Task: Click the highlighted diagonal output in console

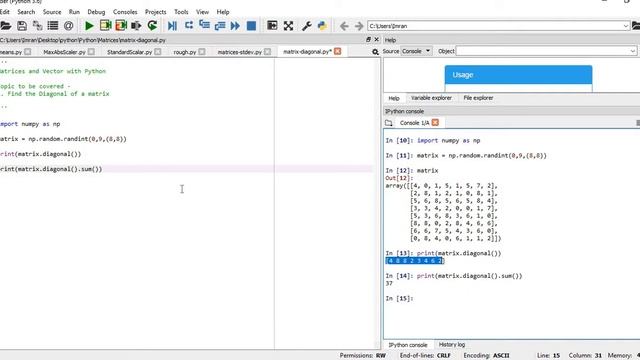Action: pos(415,261)
